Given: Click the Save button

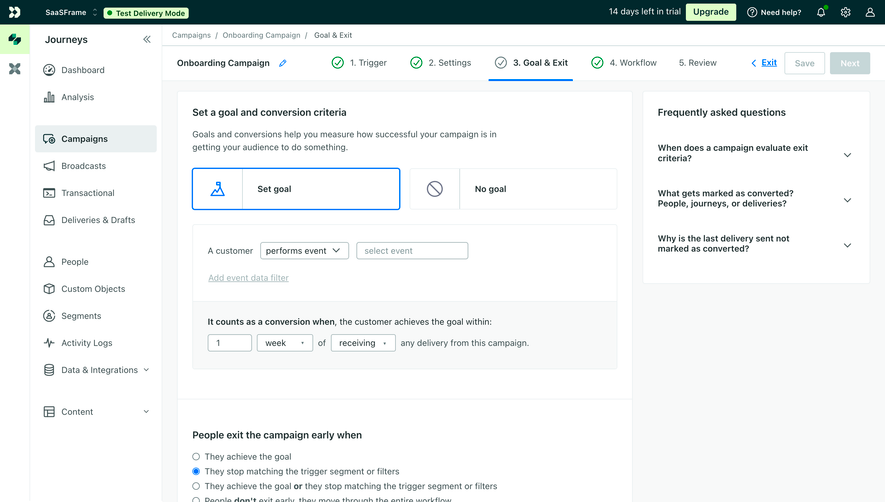Looking at the screenshot, I should (804, 63).
